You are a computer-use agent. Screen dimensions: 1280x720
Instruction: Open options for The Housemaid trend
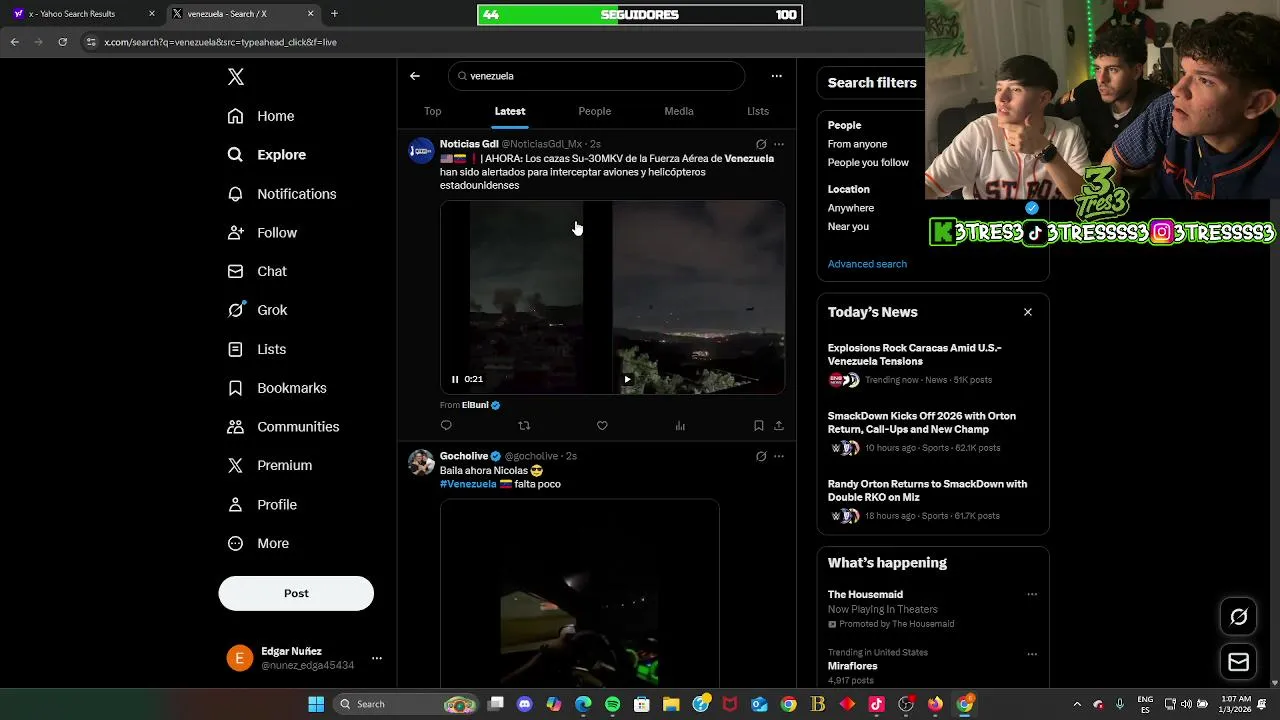[x=1032, y=595]
